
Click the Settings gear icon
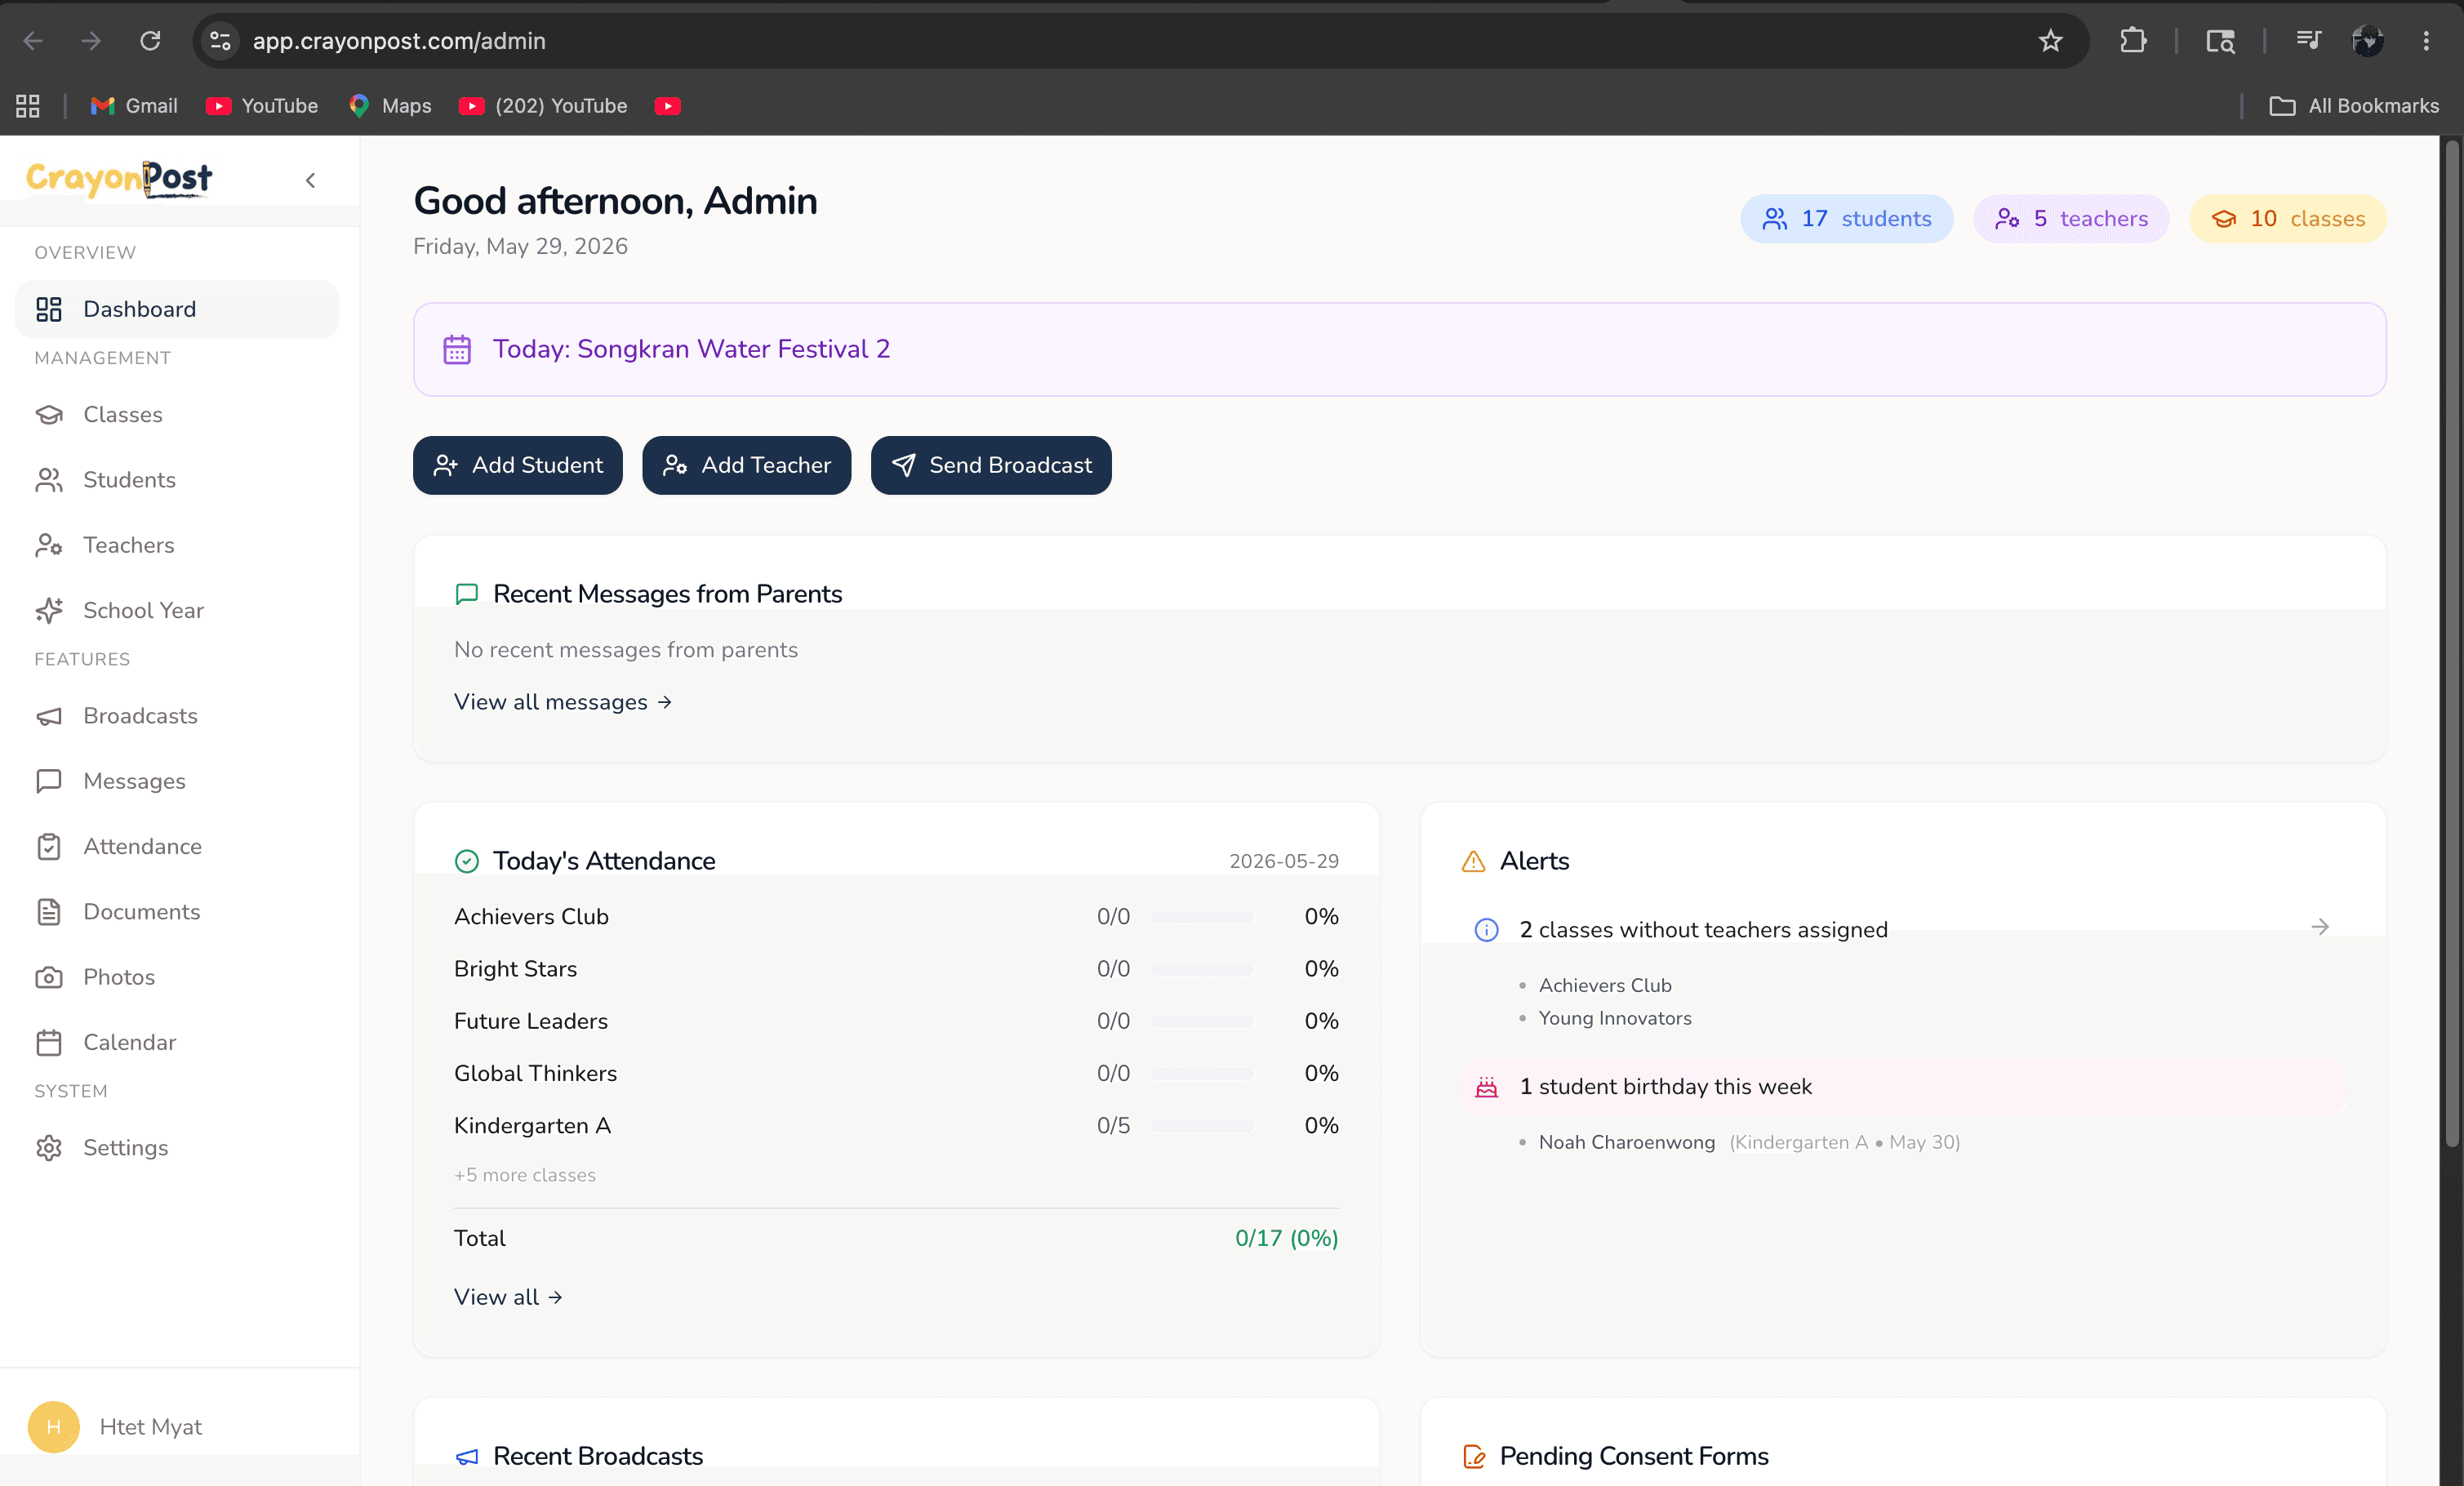[x=49, y=1148]
